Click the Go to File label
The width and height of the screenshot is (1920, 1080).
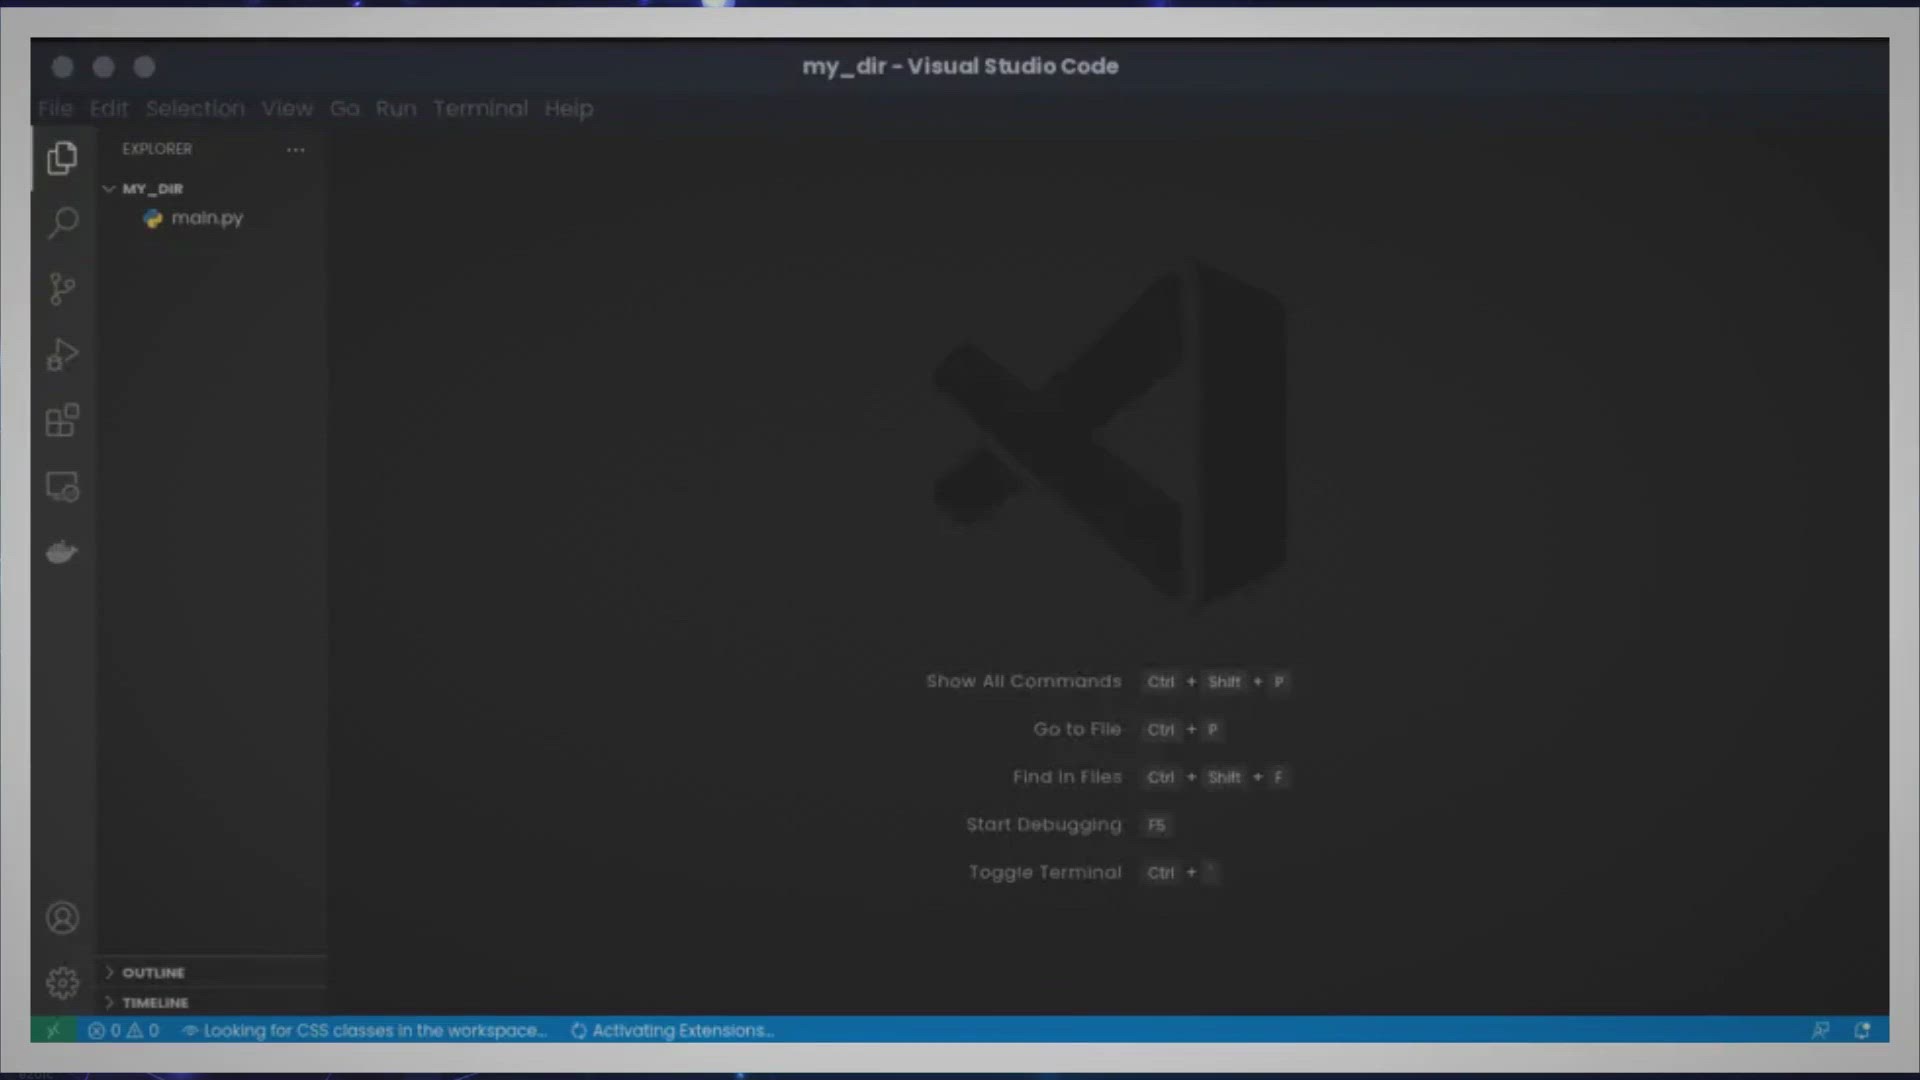pyautogui.click(x=1077, y=729)
